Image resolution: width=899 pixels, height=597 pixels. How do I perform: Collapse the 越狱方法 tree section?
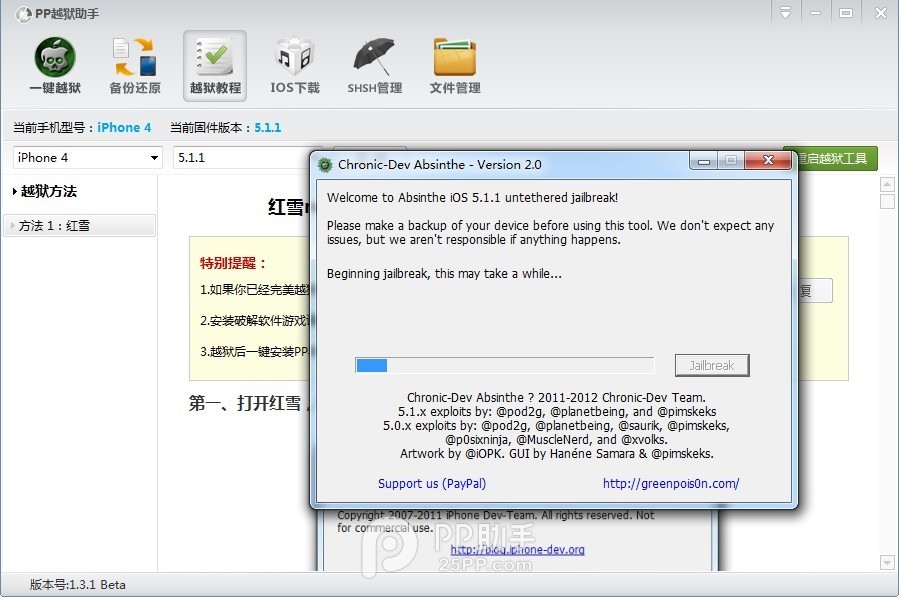(15, 192)
